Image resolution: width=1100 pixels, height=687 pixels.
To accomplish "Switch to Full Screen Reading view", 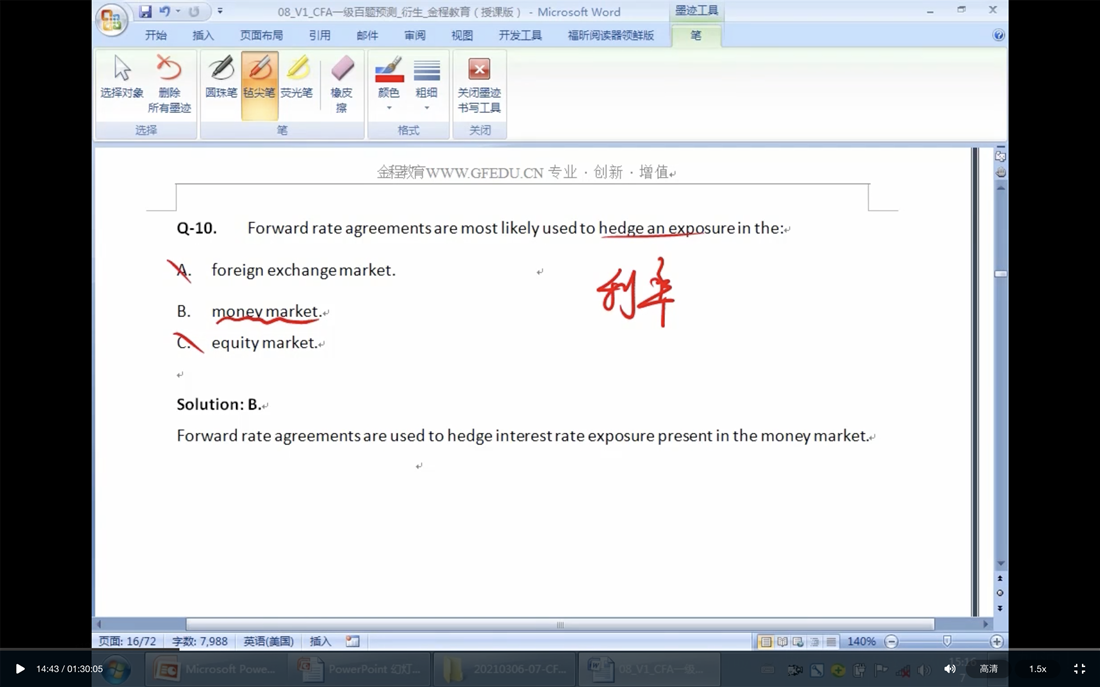I will pyautogui.click(x=782, y=641).
